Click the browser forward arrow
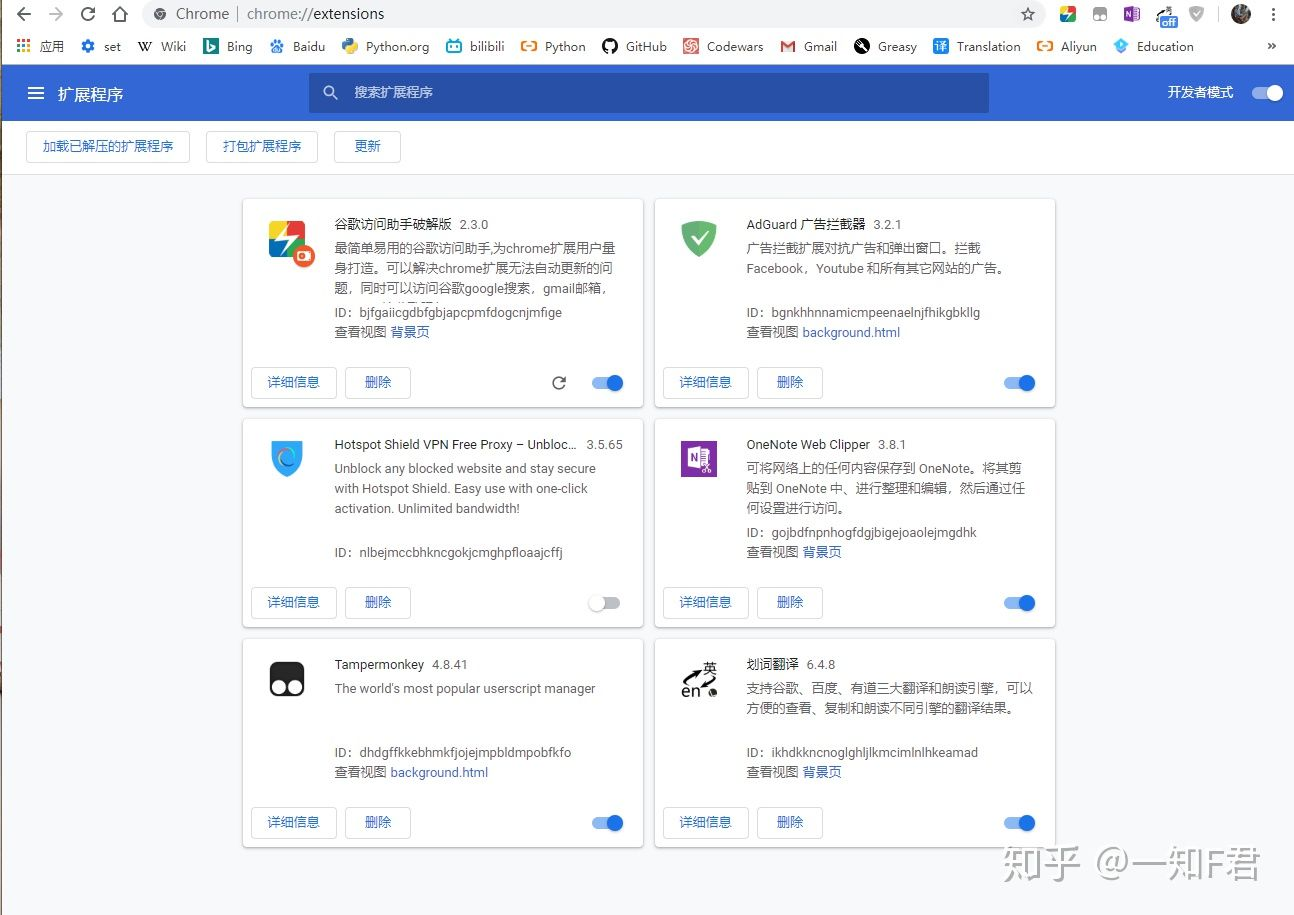The width and height of the screenshot is (1294, 915). coord(56,14)
